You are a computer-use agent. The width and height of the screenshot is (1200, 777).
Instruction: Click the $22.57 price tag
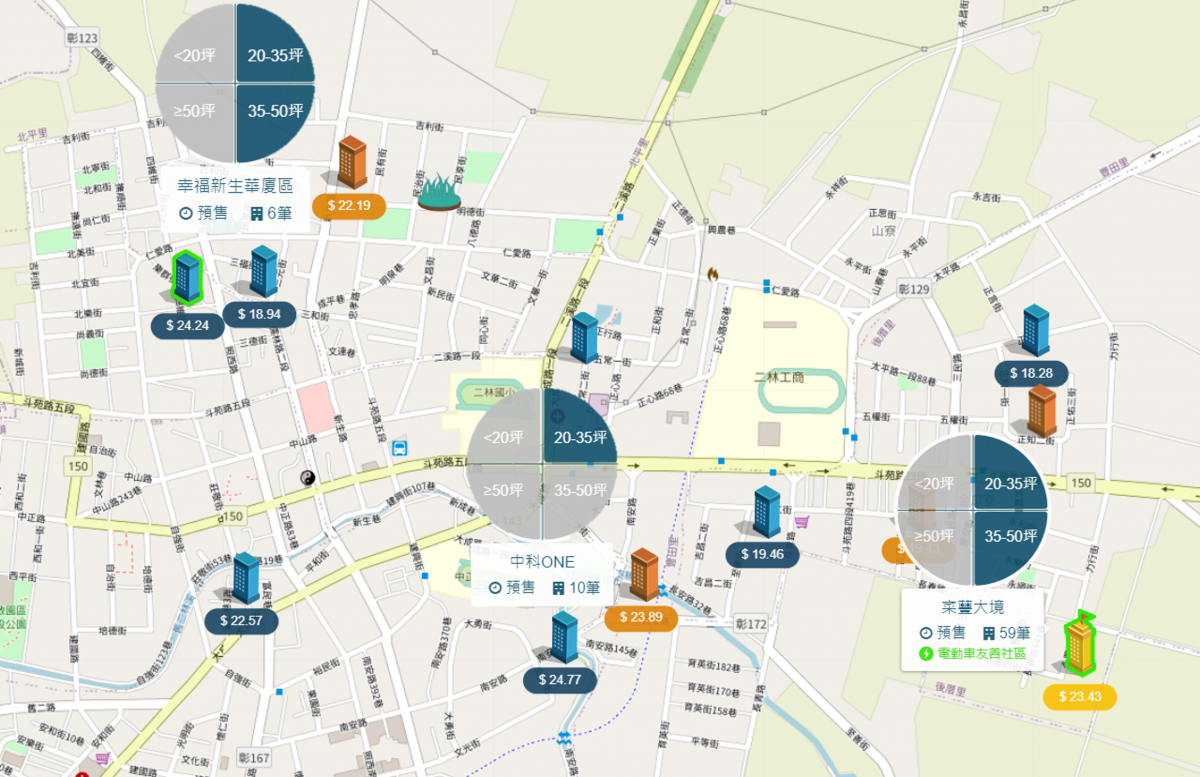point(241,620)
